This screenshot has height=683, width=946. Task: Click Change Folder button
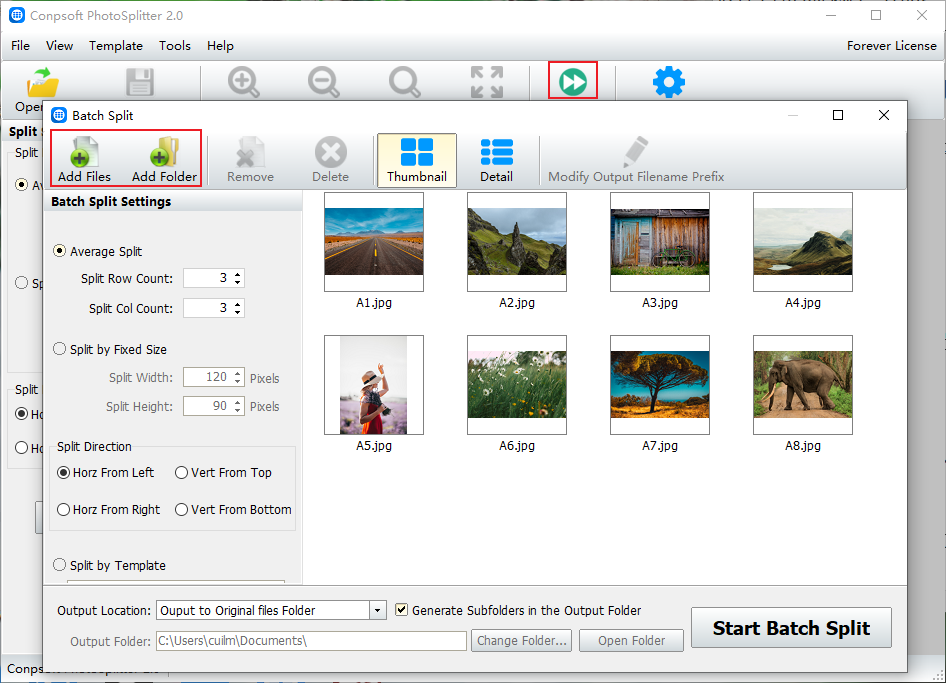[x=522, y=640]
